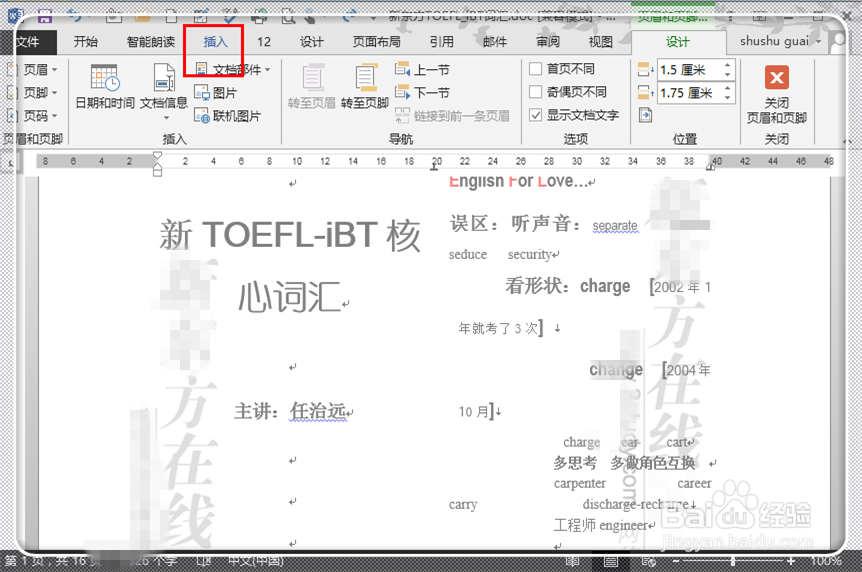This screenshot has height=572, width=862.
Task: Open the 引用 references tab
Action: tap(441, 42)
